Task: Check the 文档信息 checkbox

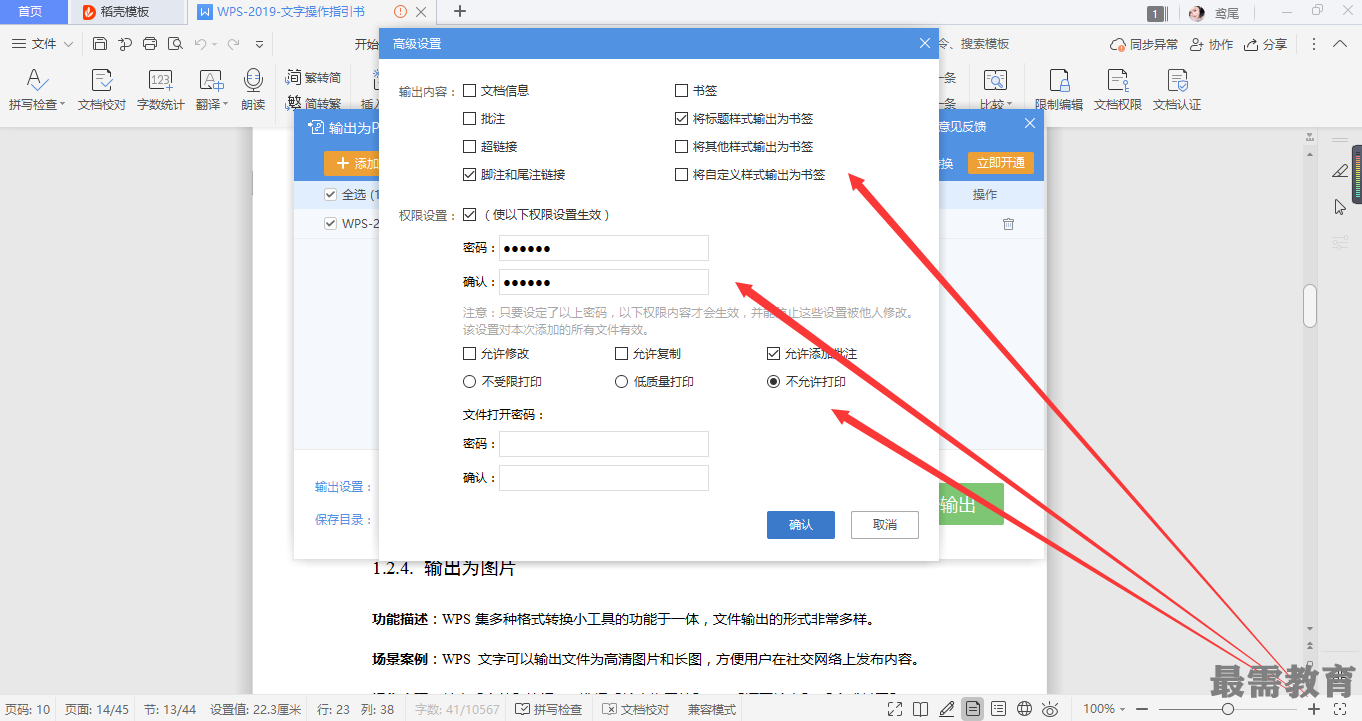Action: pos(469,90)
